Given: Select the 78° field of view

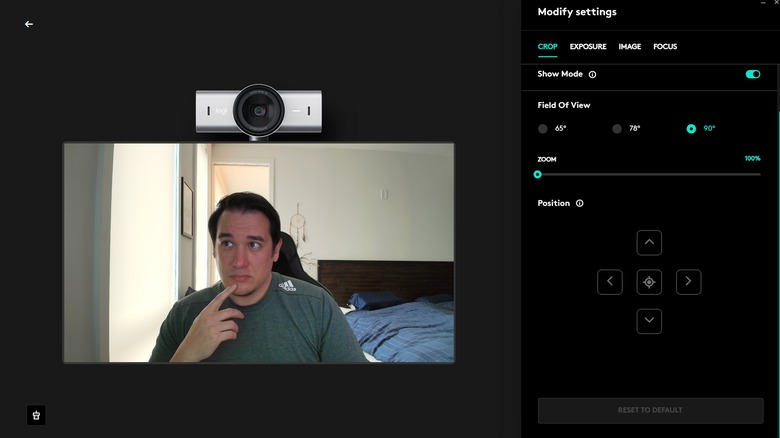Looking at the screenshot, I should point(617,129).
